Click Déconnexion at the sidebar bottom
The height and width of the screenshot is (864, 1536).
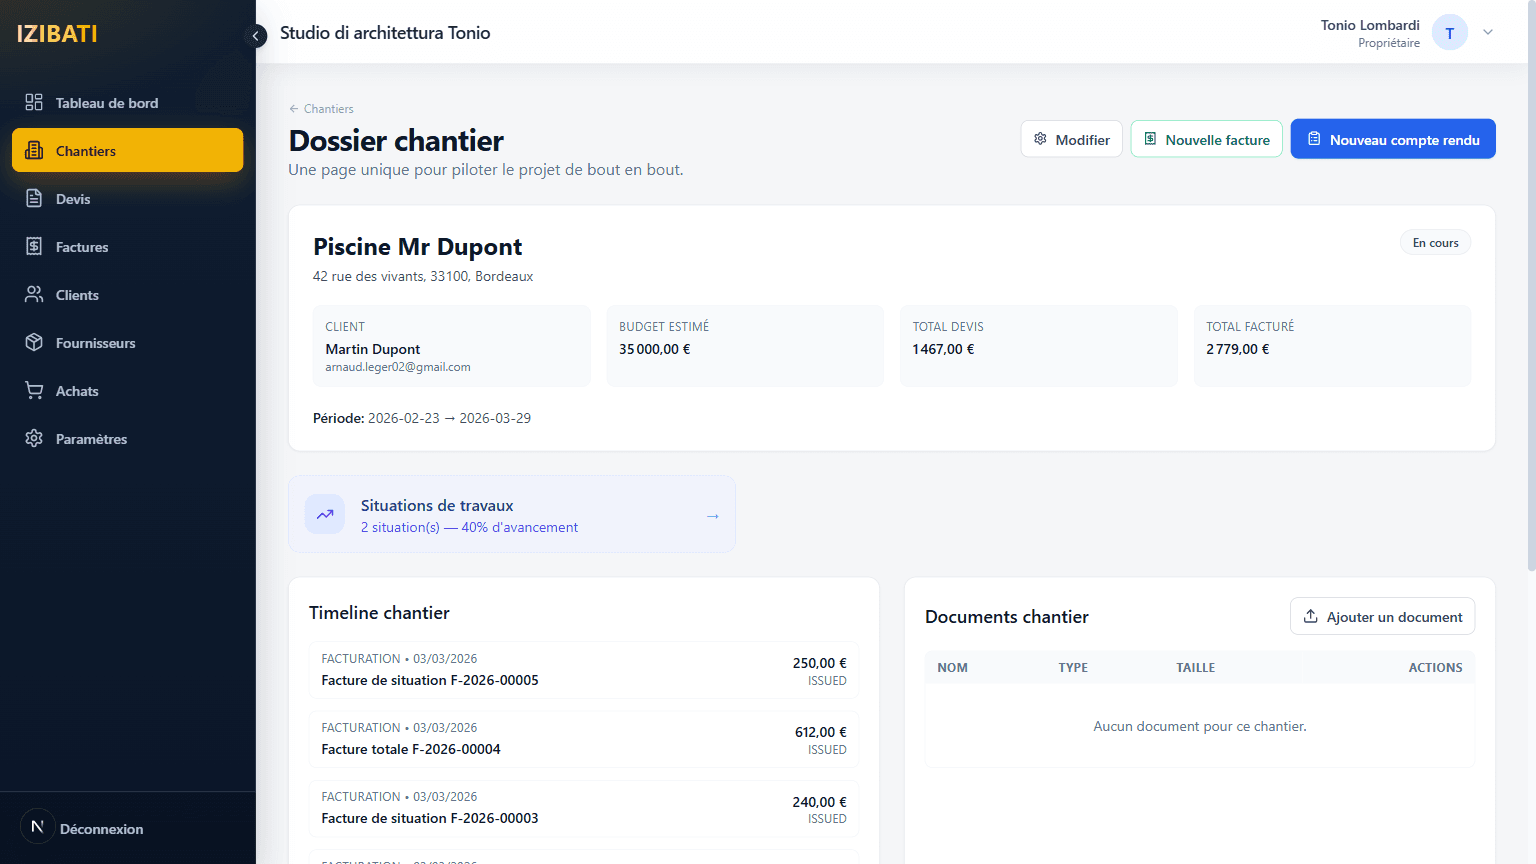(x=100, y=828)
